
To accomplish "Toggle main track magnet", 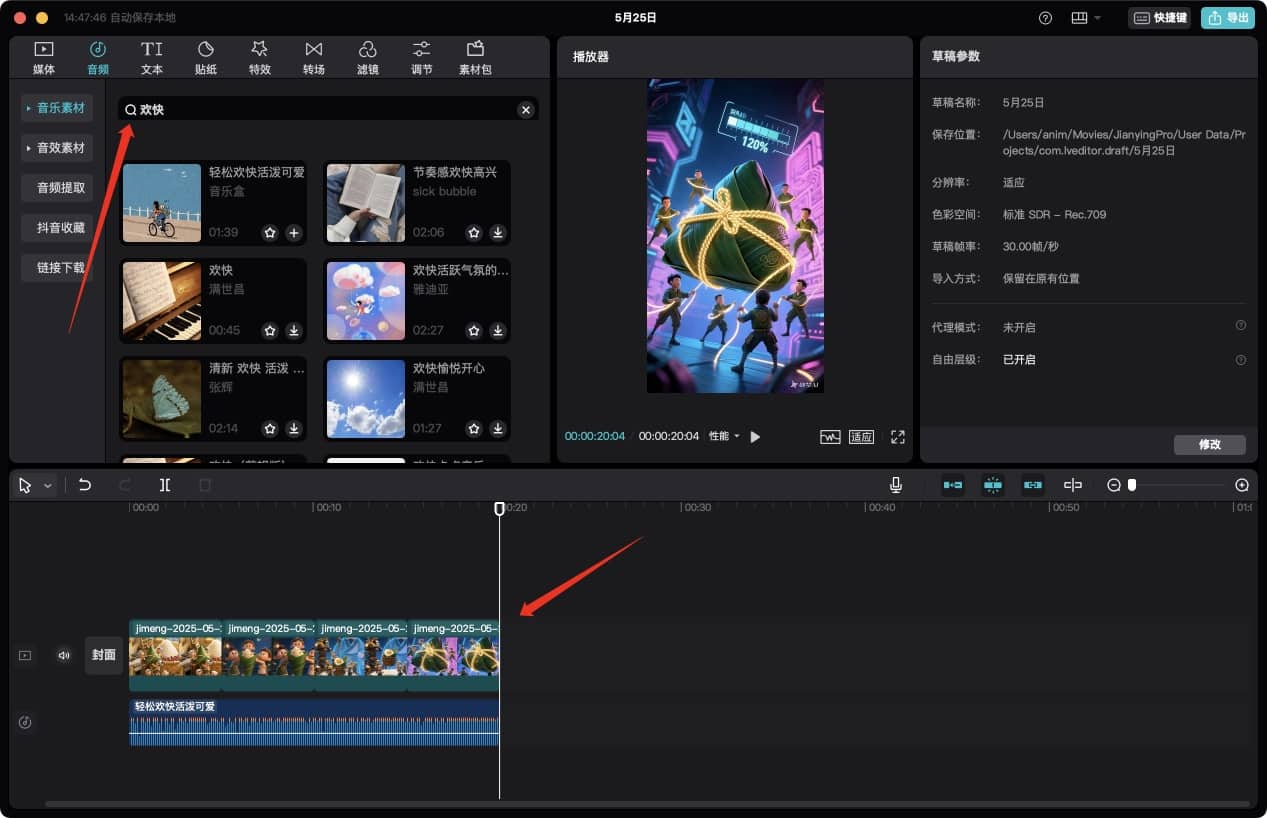I will [x=953, y=485].
